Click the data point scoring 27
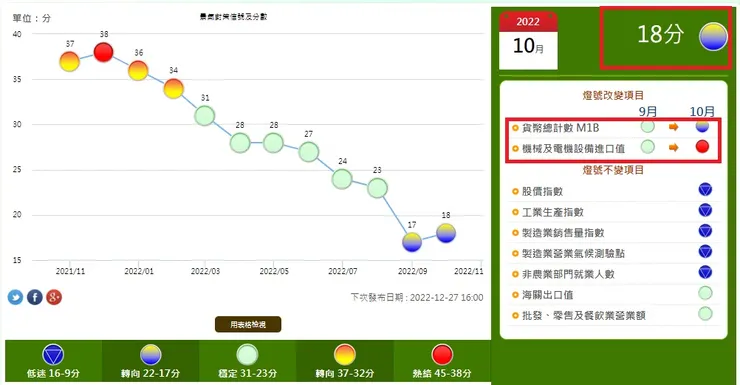The height and width of the screenshot is (385, 740). (x=308, y=152)
